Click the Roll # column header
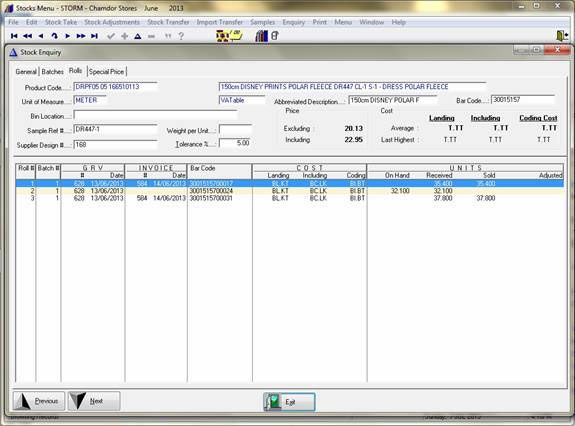 point(26,168)
